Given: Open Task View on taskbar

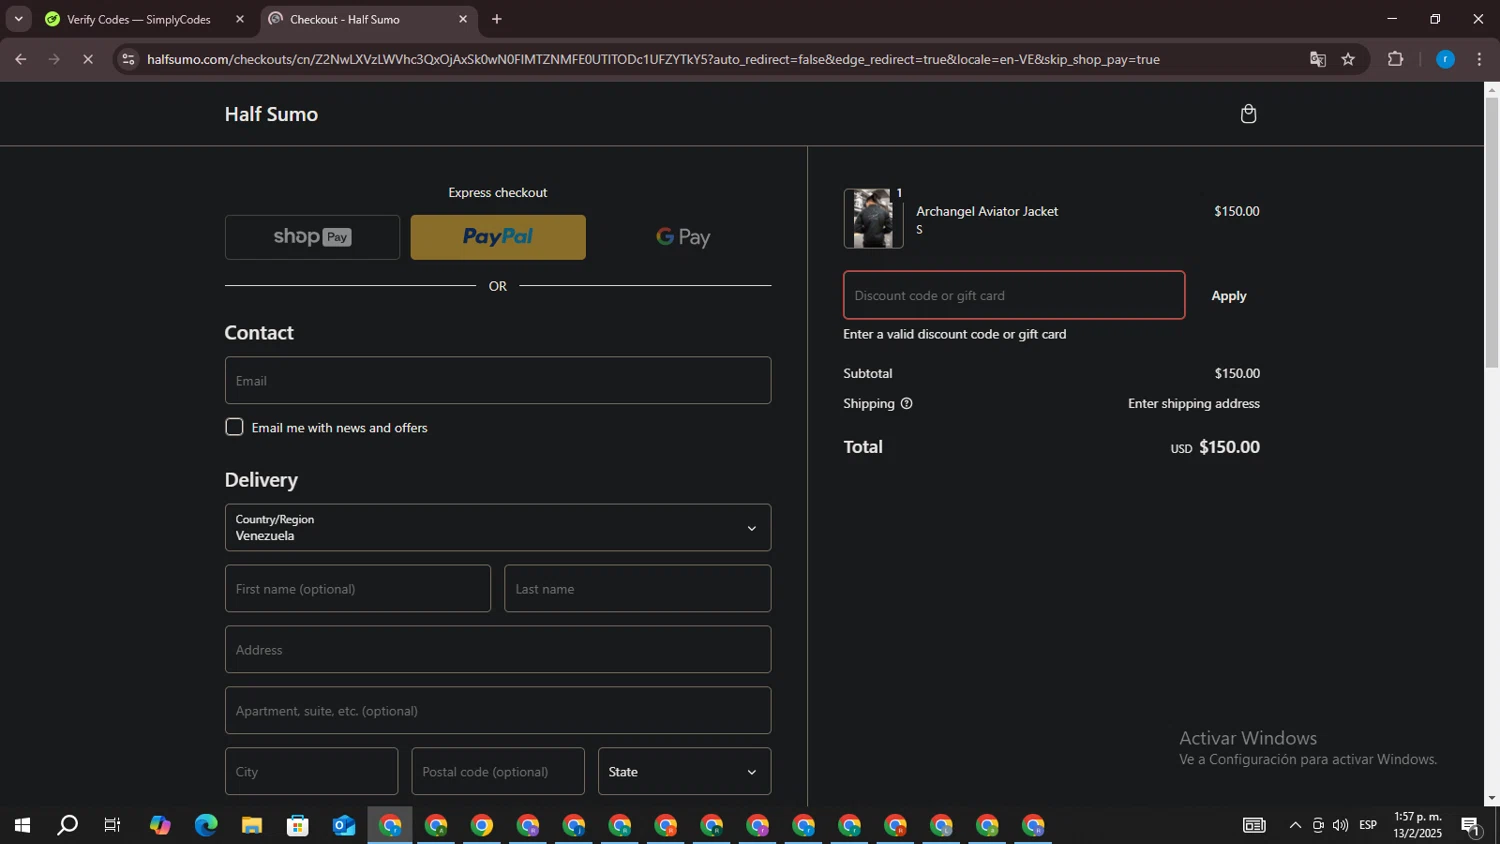Looking at the screenshot, I should (113, 825).
